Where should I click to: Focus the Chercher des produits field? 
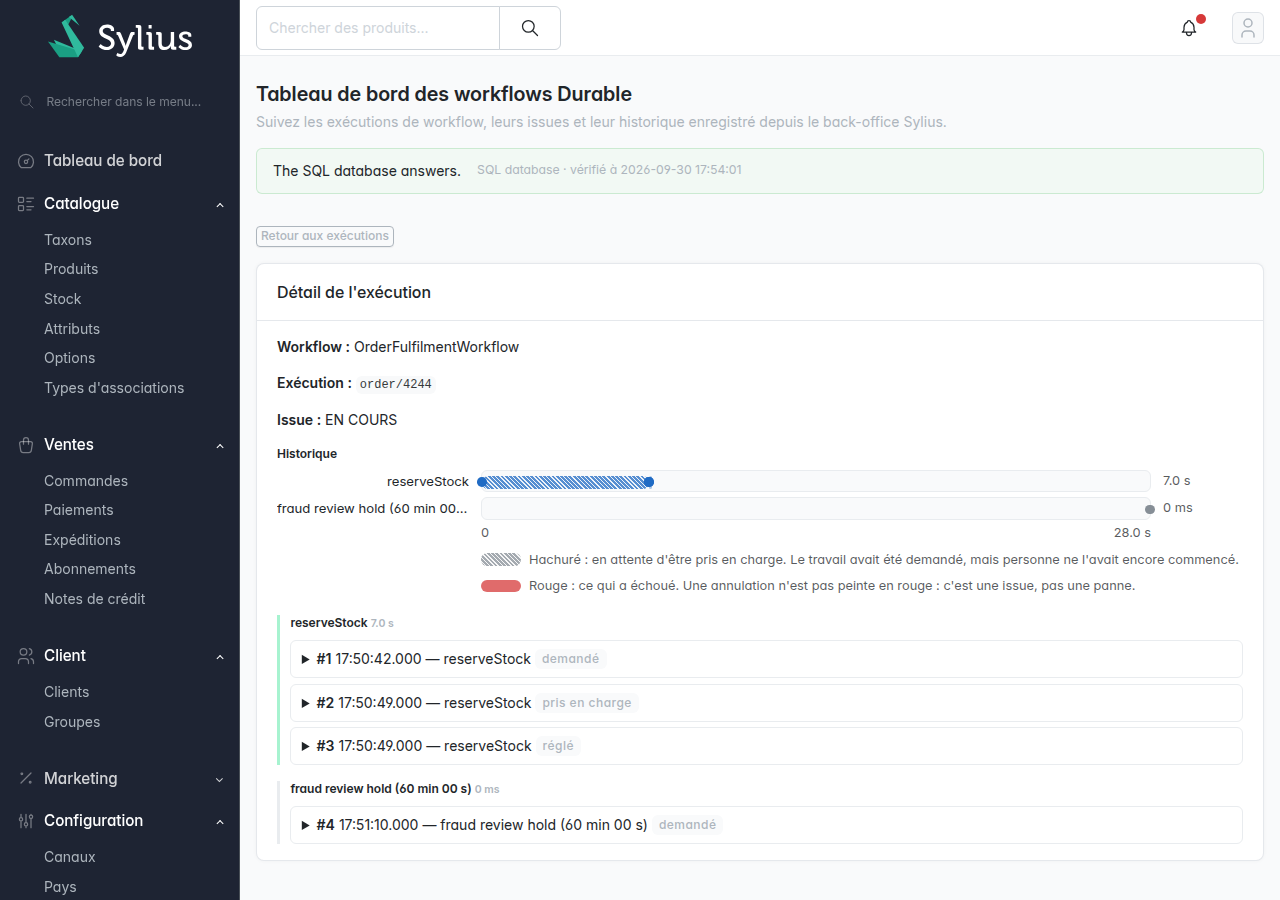tap(378, 28)
